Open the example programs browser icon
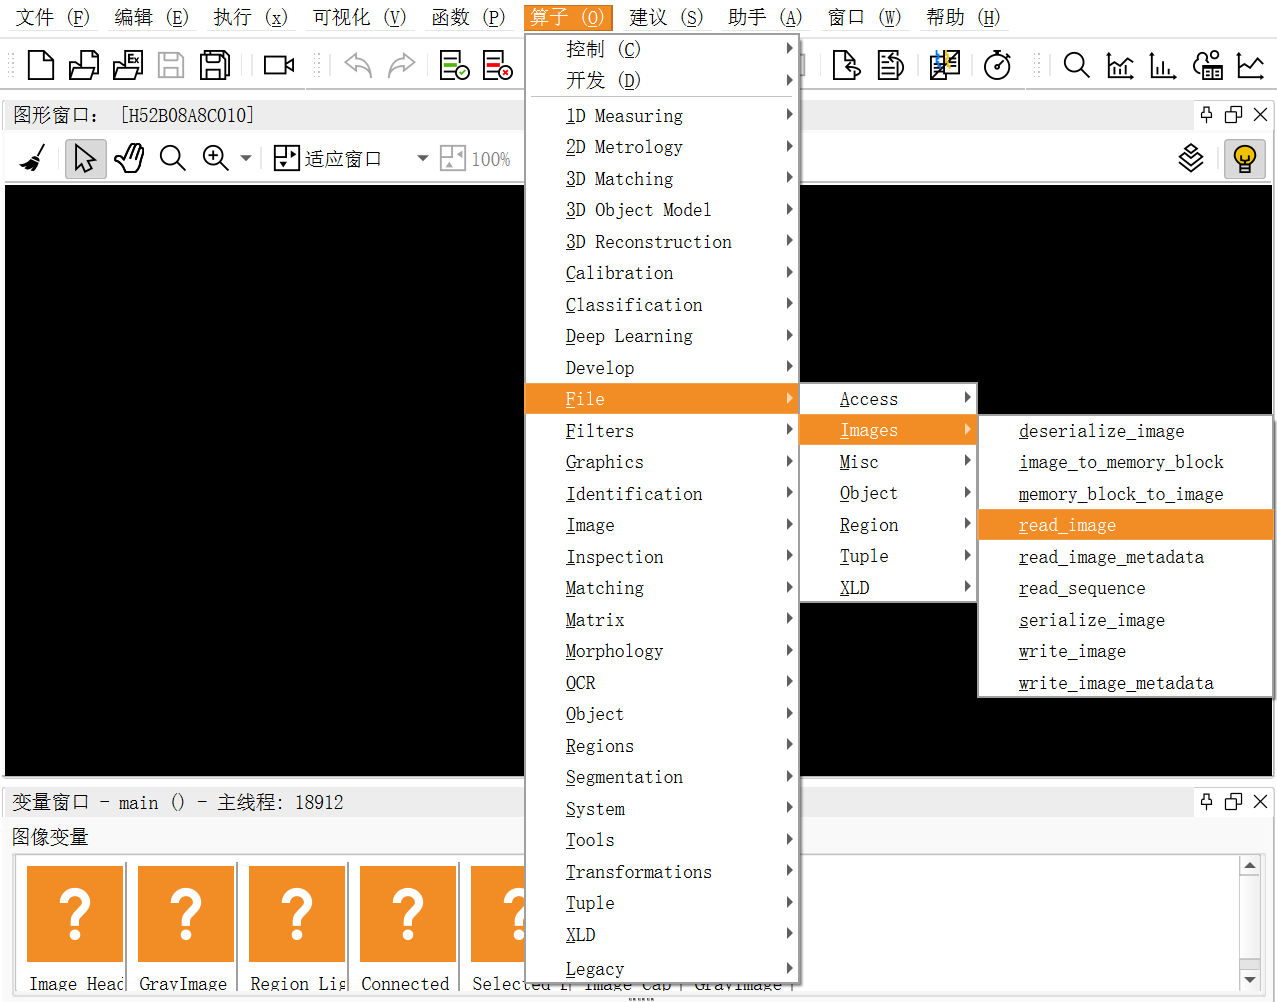1277x1002 pixels. [128, 65]
